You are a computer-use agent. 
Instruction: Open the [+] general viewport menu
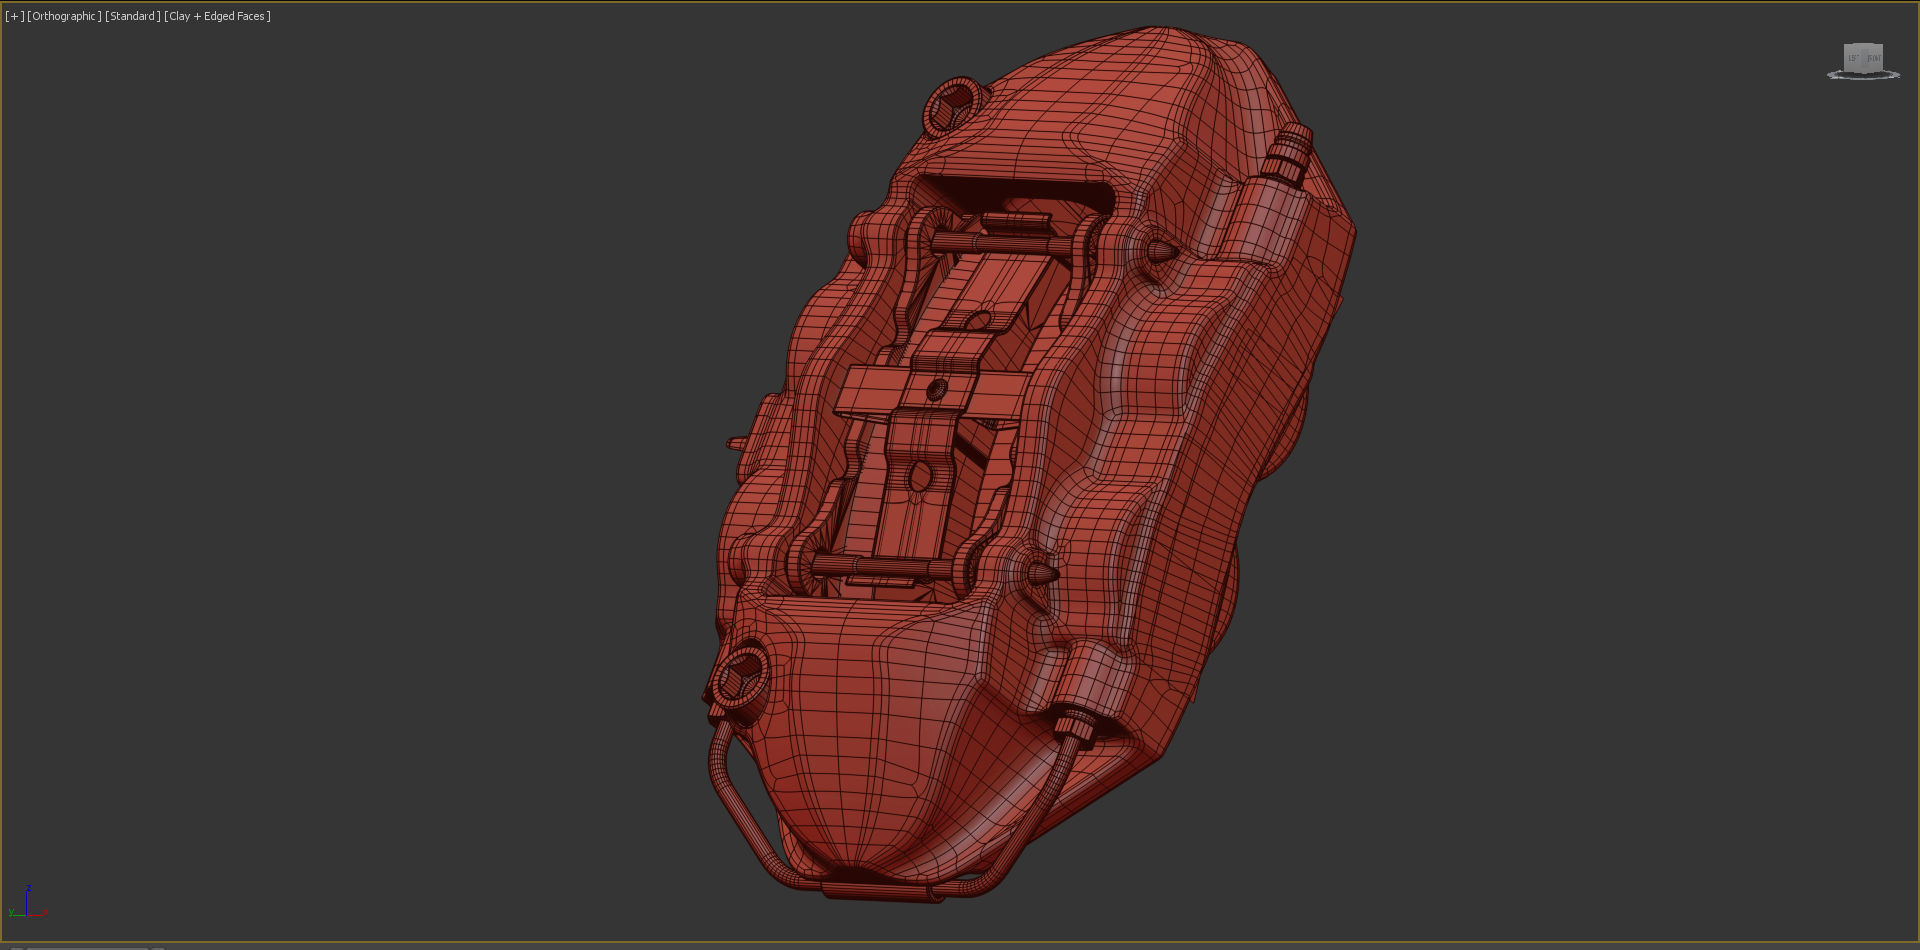(x=14, y=16)
